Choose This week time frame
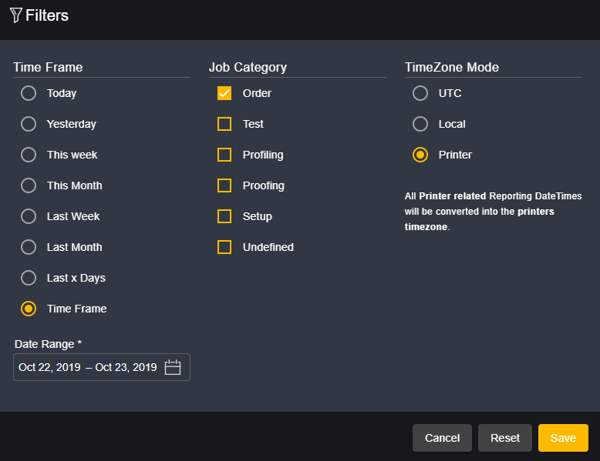This screenshot has width=600, height=461. [x=29, y=155]
